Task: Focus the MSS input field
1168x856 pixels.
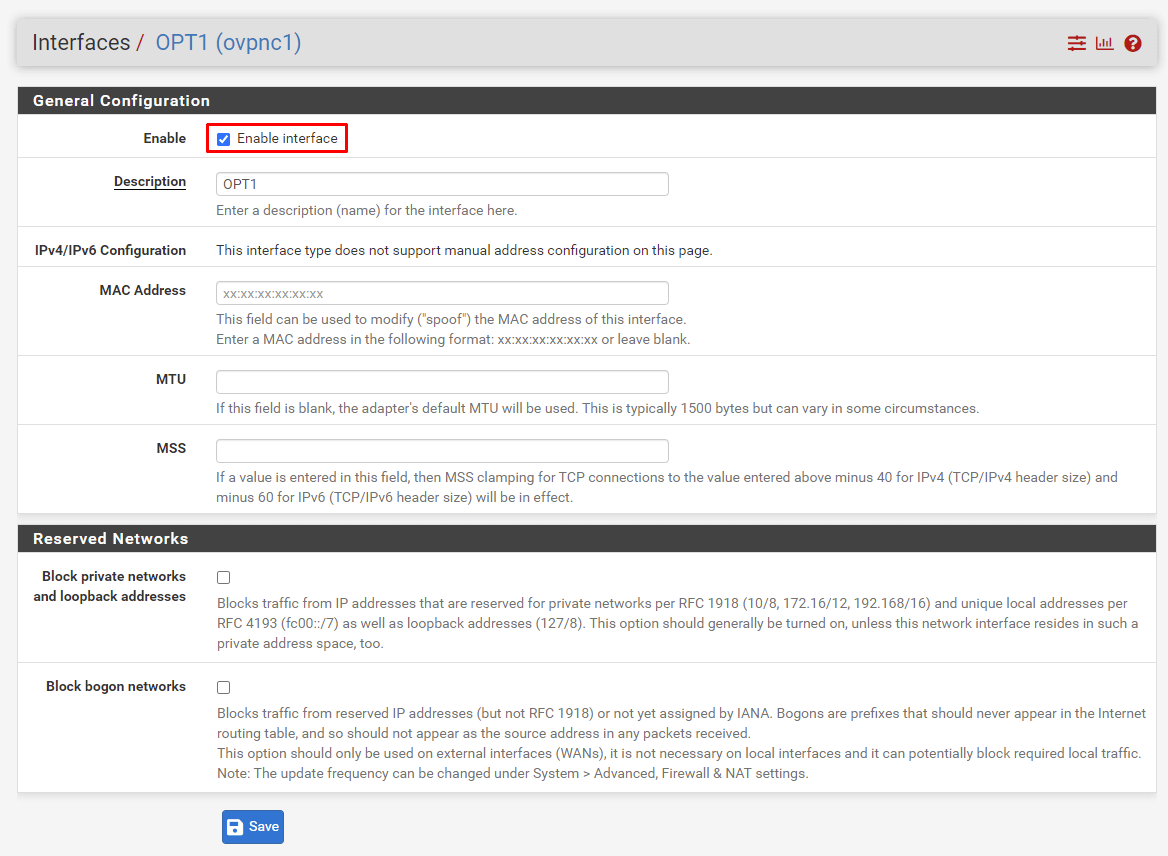Action: [x=442, y=451]
